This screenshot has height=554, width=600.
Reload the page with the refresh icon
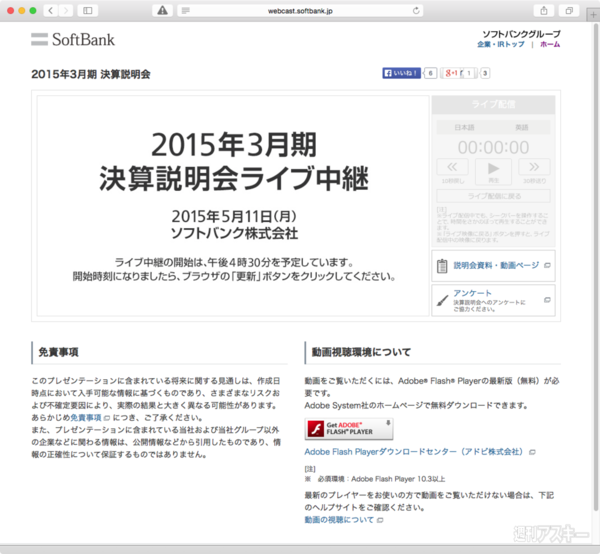coord(416,11)
